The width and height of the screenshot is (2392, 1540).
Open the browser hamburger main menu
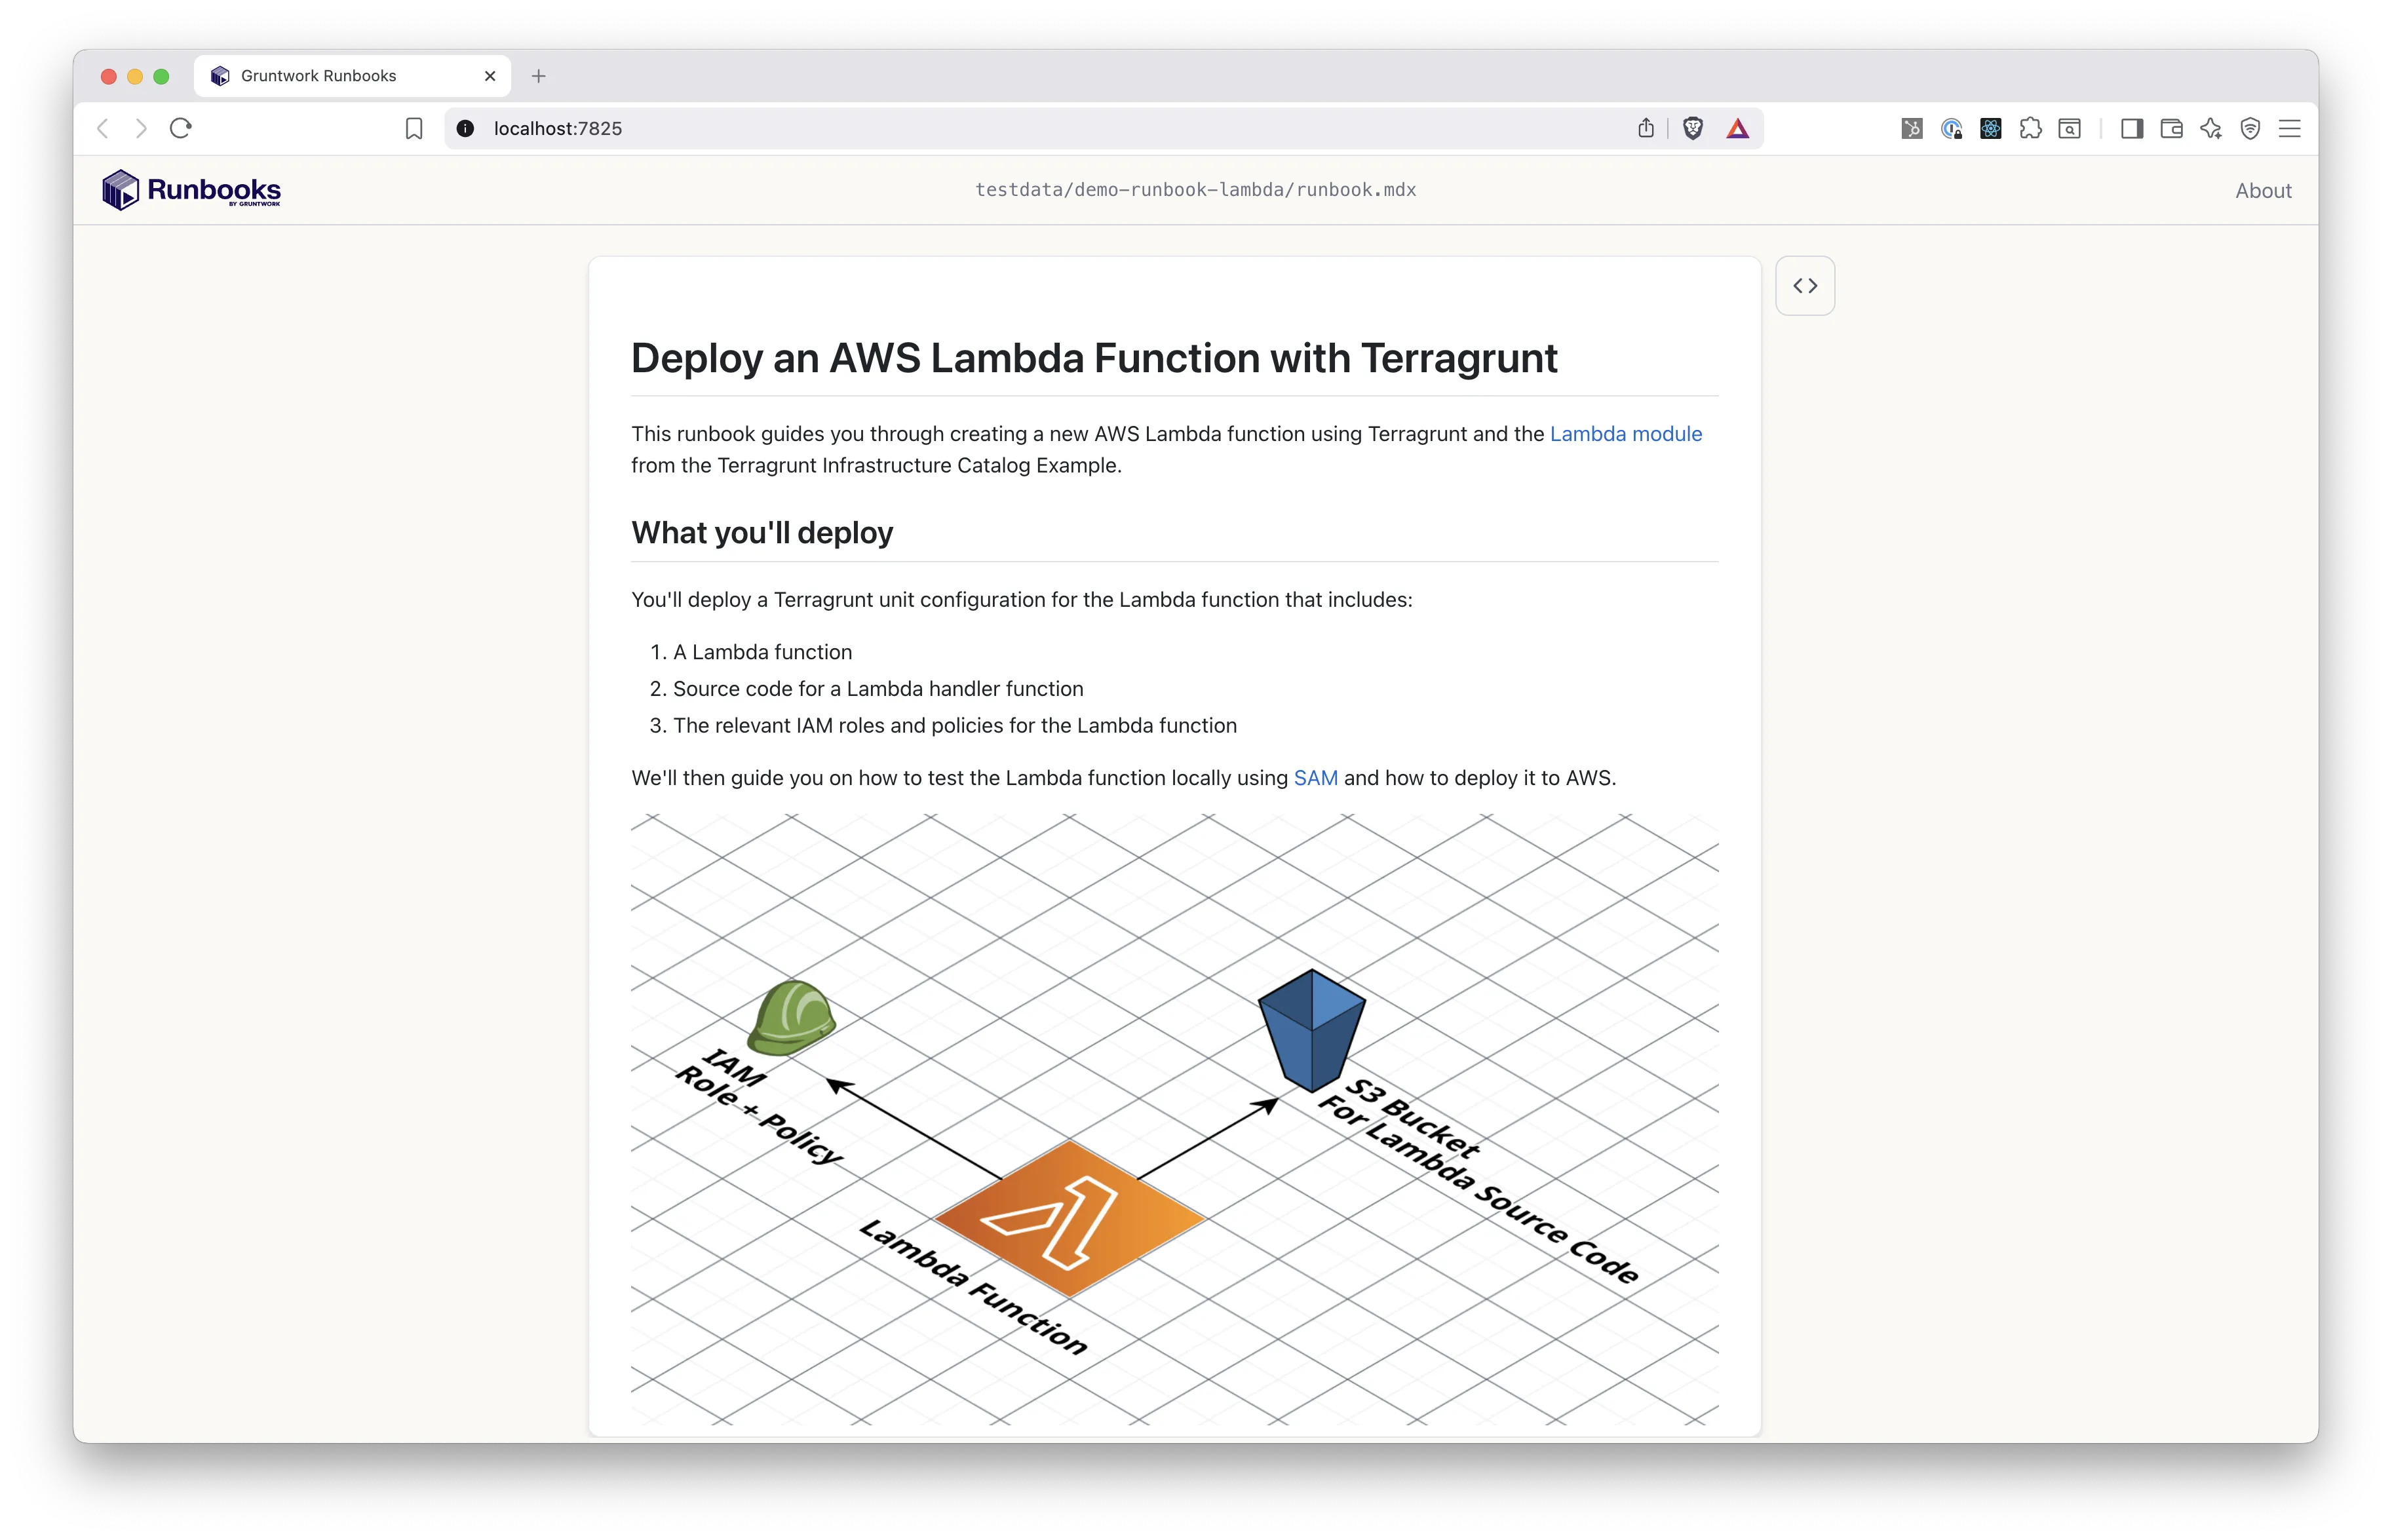click(x=2289, y=128)
